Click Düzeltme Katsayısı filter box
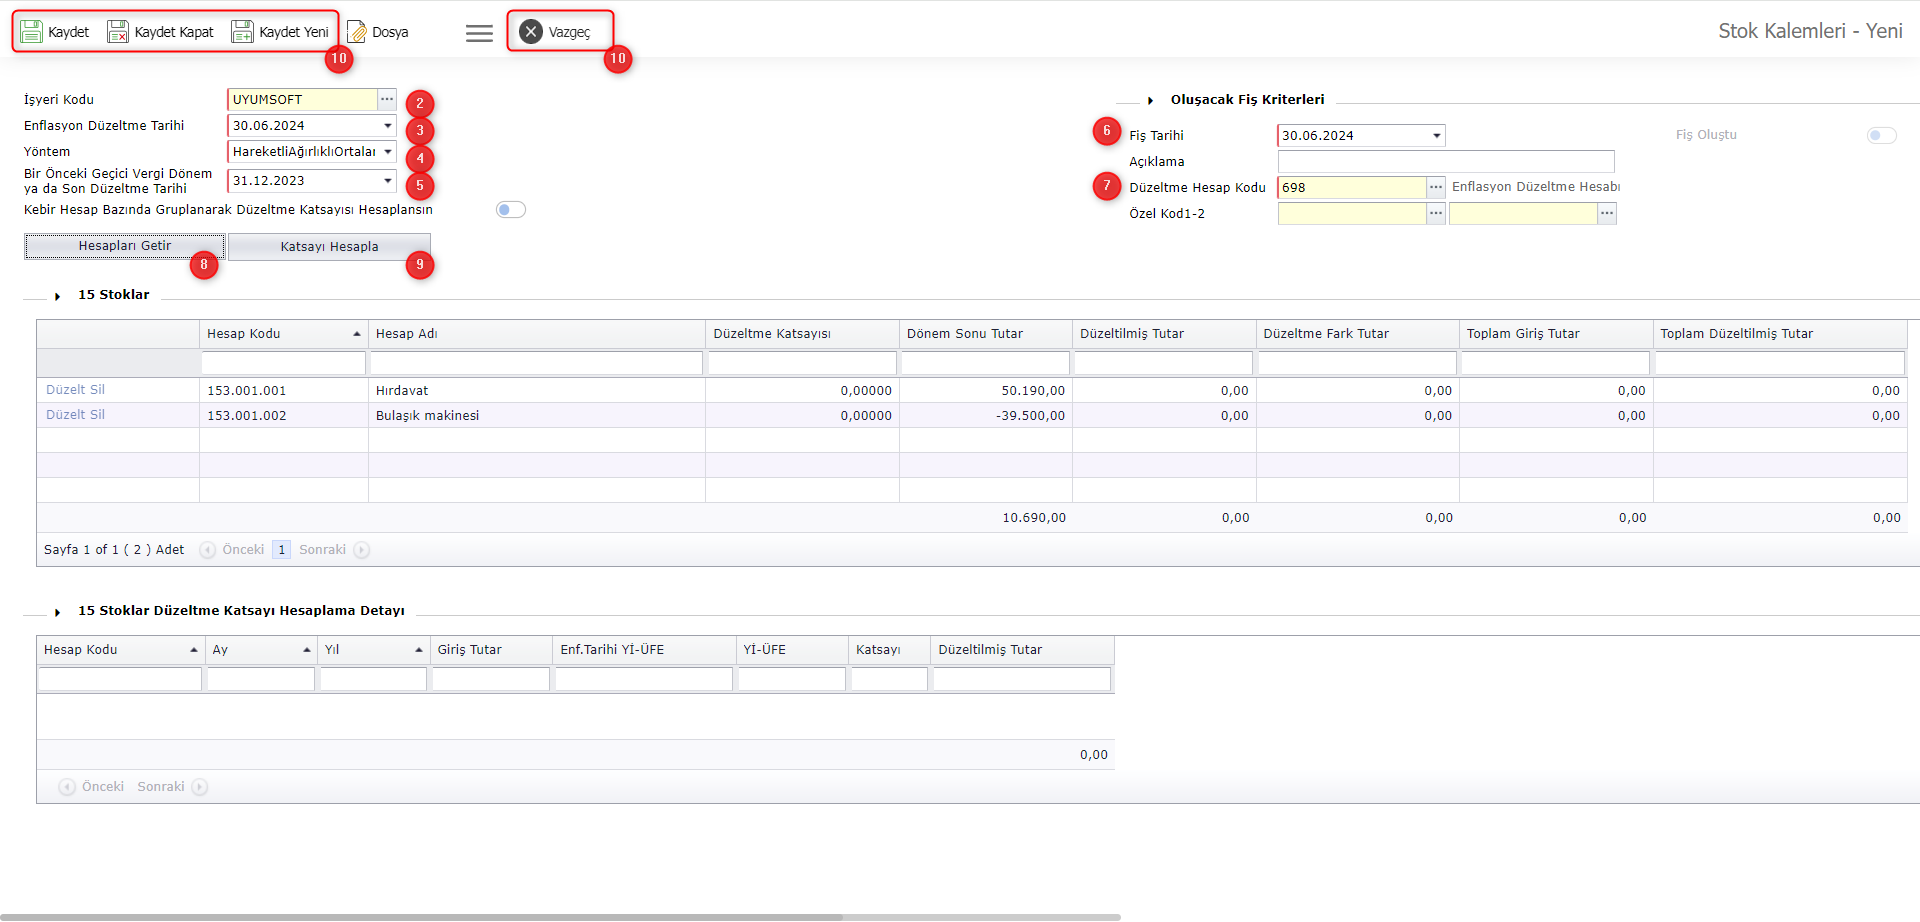The height and width of the screenshot is (922, 1920). pos(802,363)
